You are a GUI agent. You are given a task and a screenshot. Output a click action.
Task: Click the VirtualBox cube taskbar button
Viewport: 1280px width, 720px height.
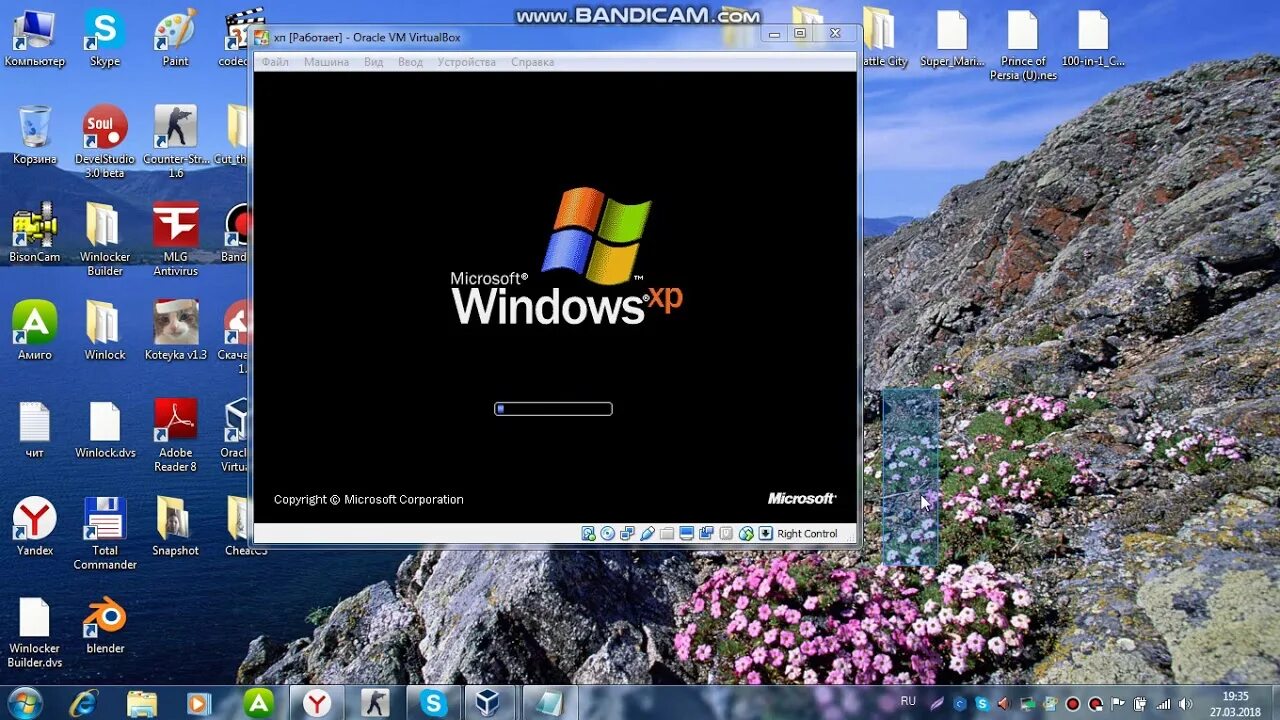click(488, 703)
